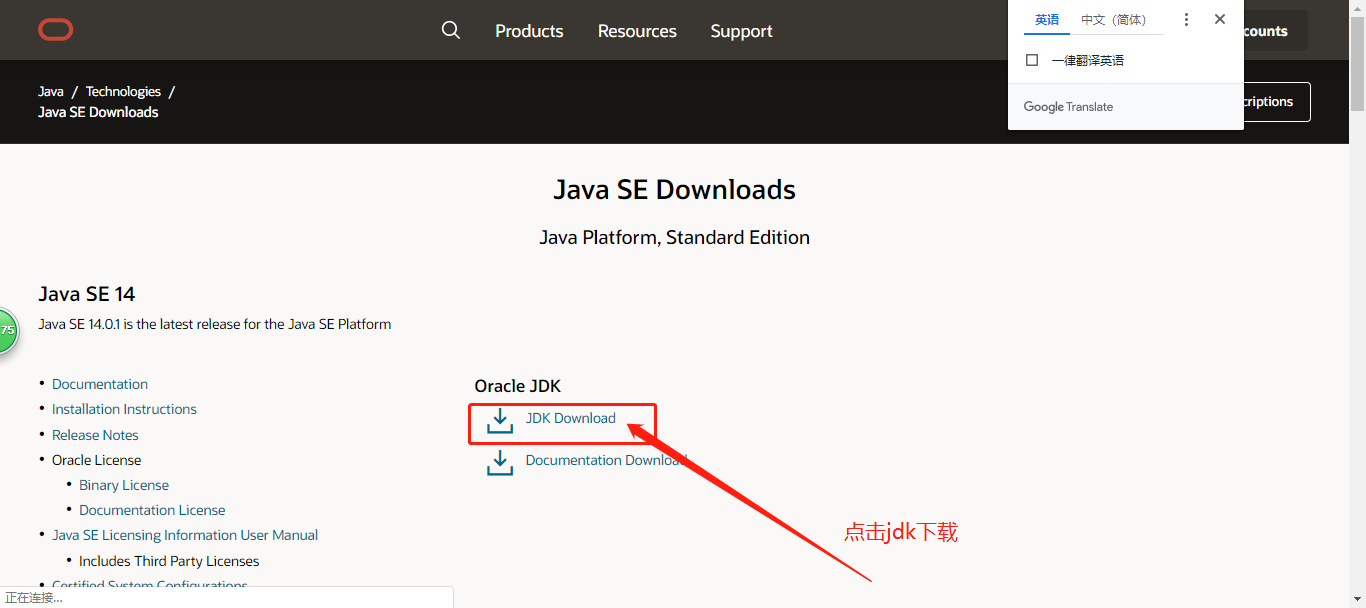Screen dimensions: 1366x608
Task: Click the green 75 badge icon
Action: point(7,329)
